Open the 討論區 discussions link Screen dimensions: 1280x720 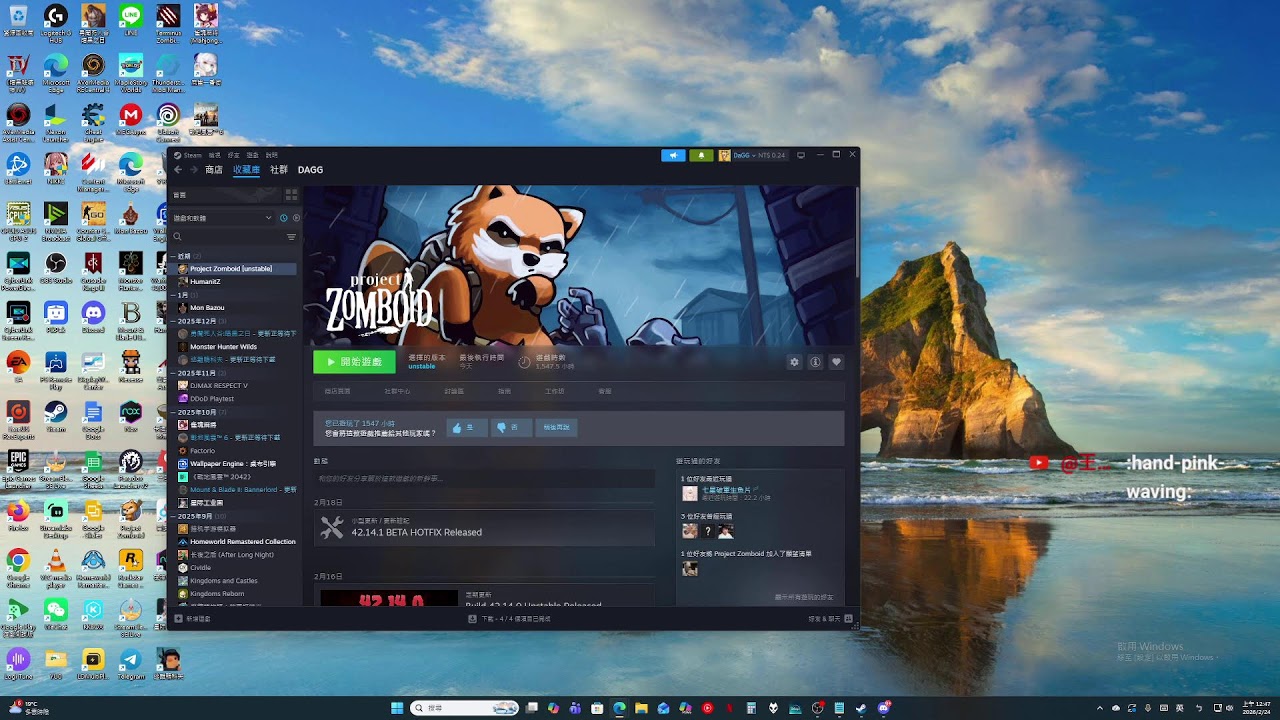click(454, 391)
